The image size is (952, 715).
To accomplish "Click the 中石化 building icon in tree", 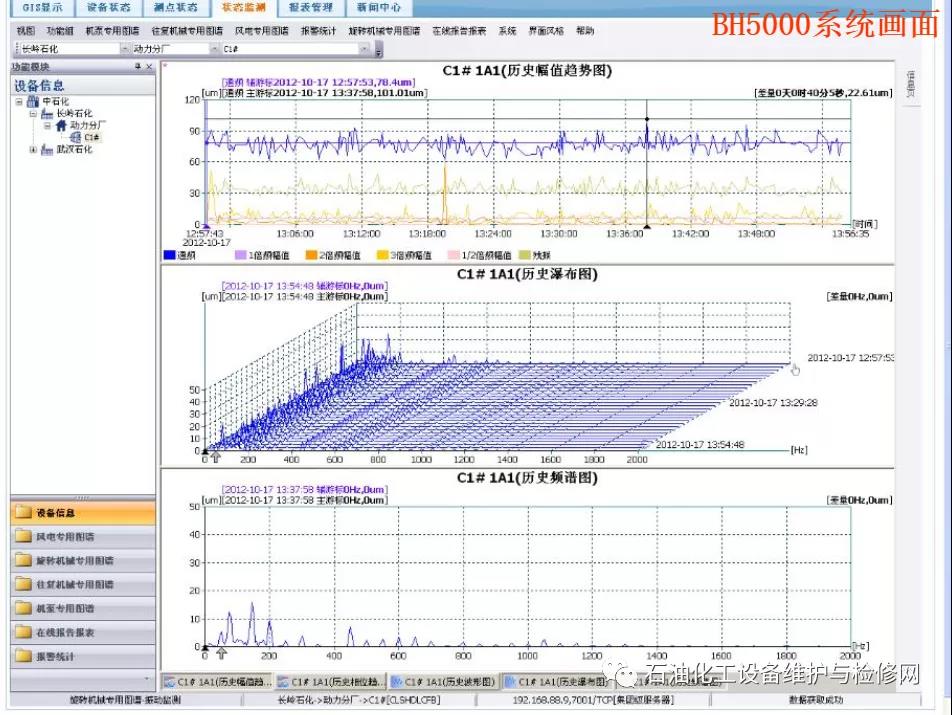I will tap(33, 102).
